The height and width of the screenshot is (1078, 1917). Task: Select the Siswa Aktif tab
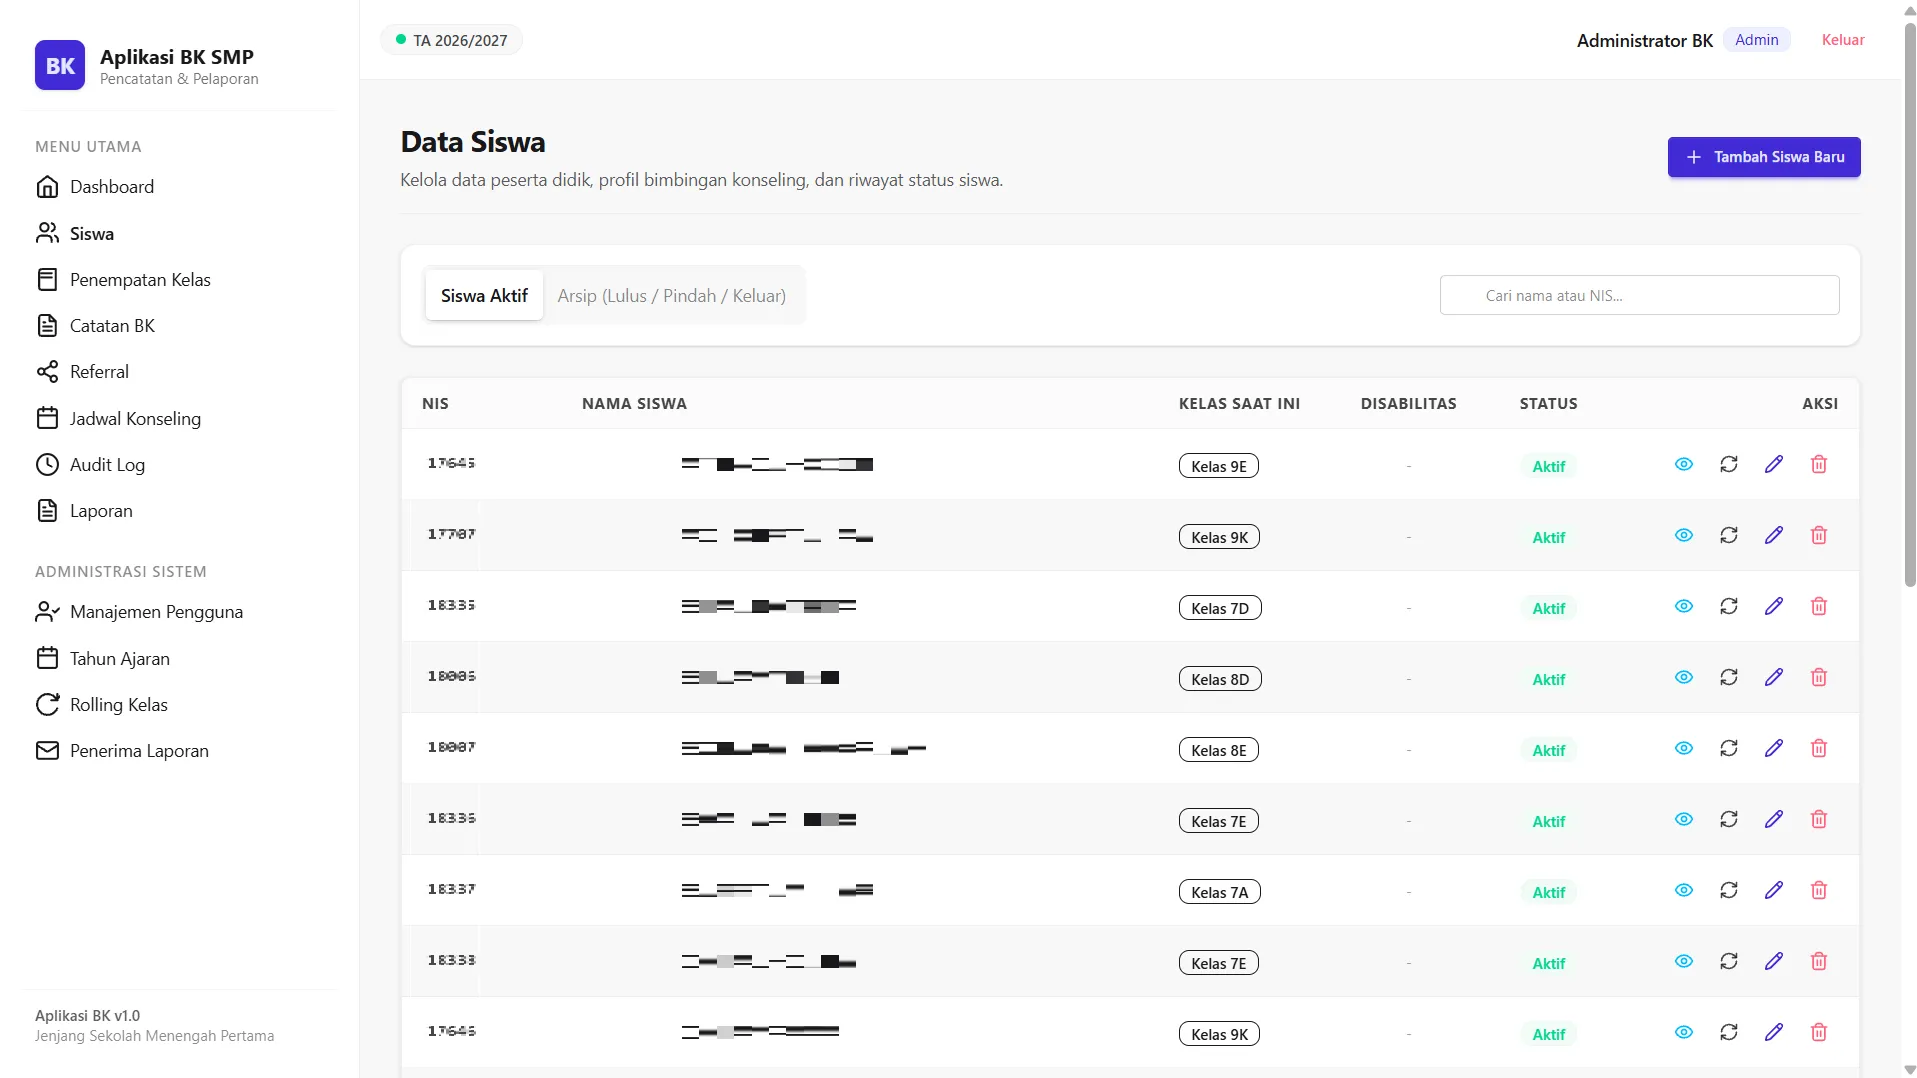(484, 296)
